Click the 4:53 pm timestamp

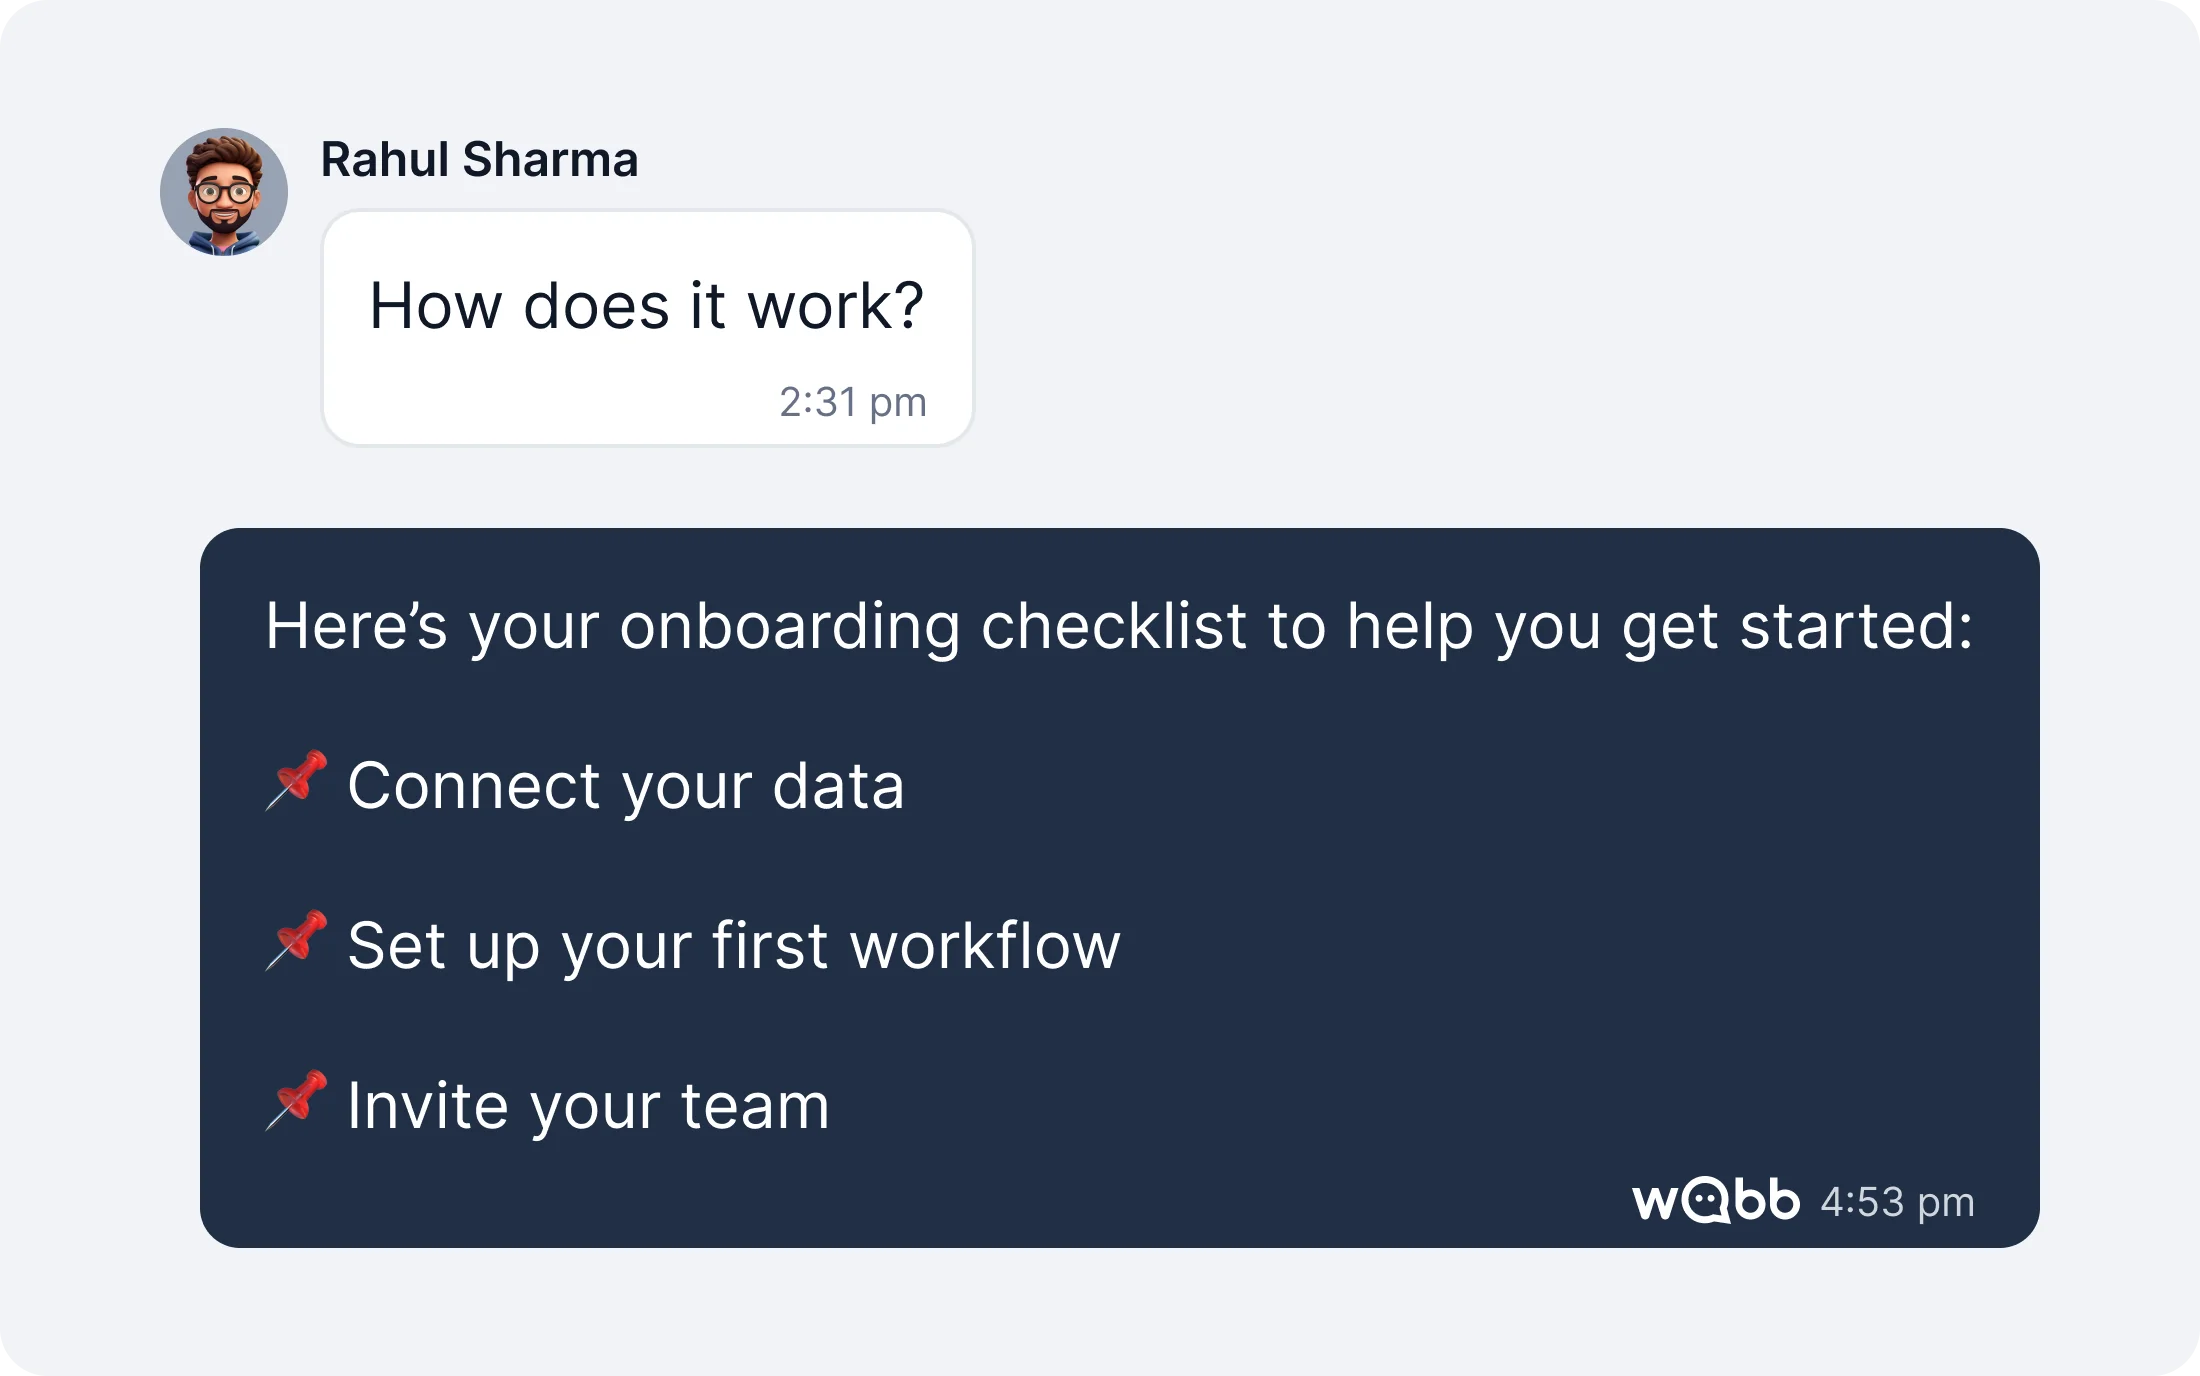(1897, 1202)
